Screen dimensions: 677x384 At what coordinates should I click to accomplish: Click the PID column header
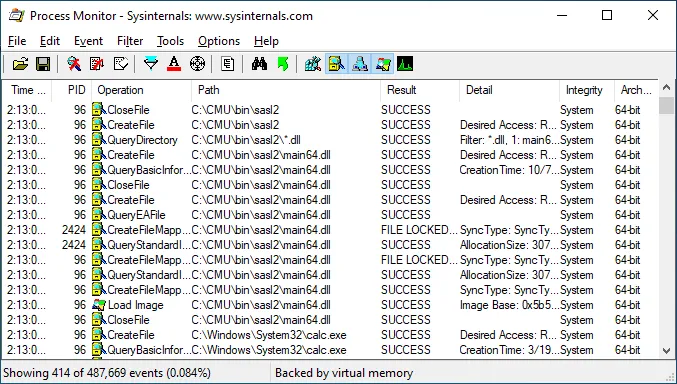72,90
